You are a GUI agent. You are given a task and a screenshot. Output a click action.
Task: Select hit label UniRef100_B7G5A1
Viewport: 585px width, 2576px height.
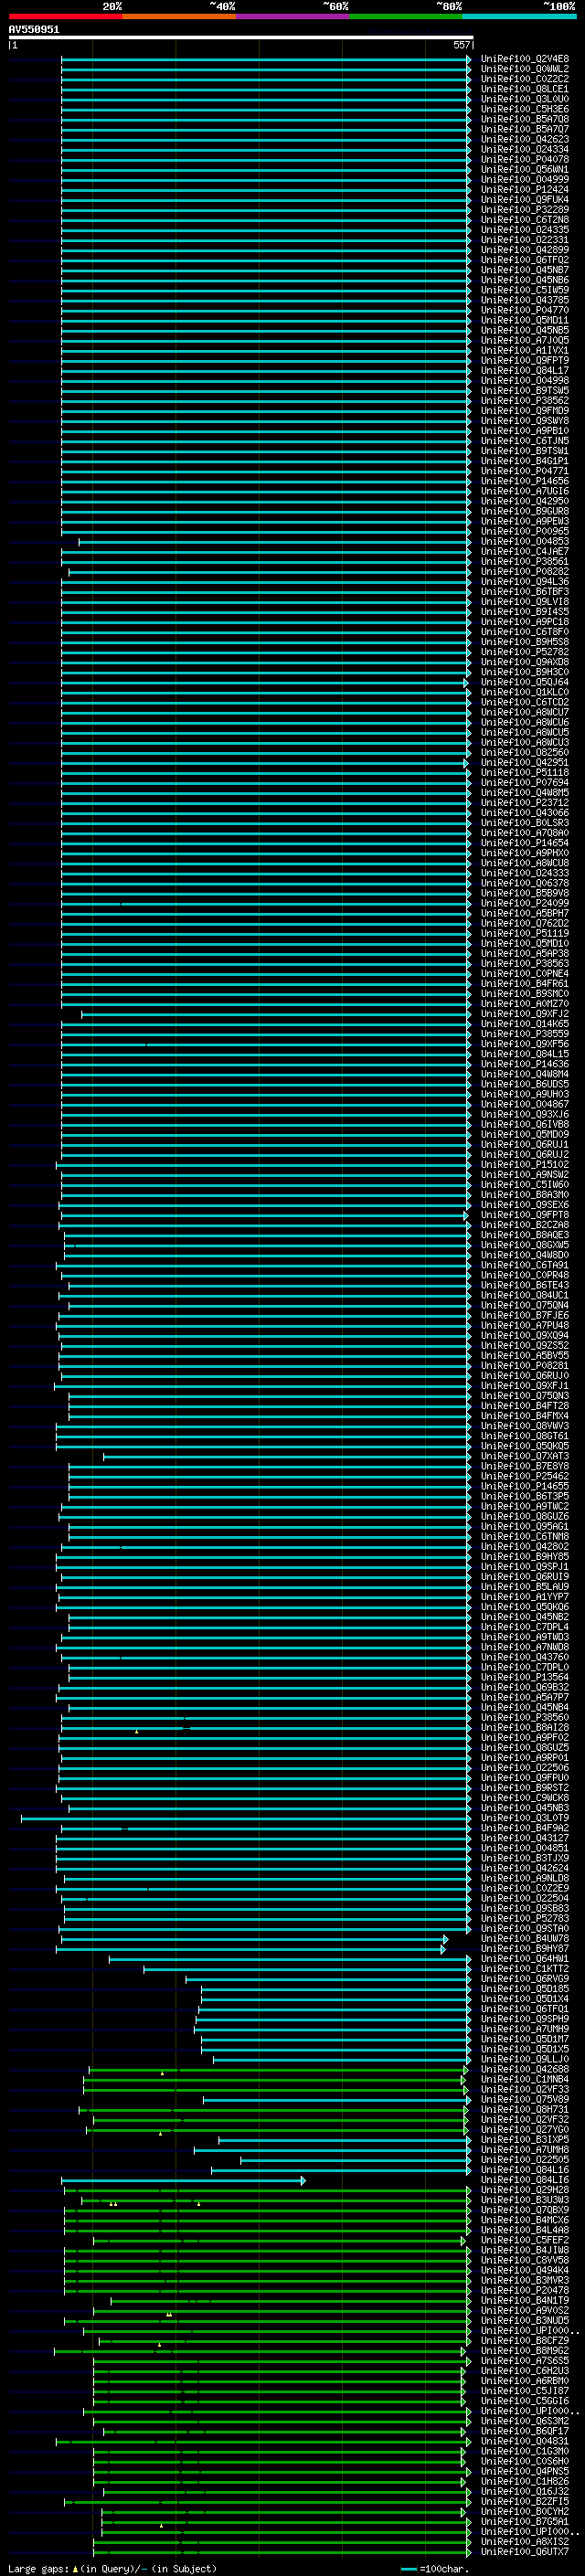point(524,2521)
